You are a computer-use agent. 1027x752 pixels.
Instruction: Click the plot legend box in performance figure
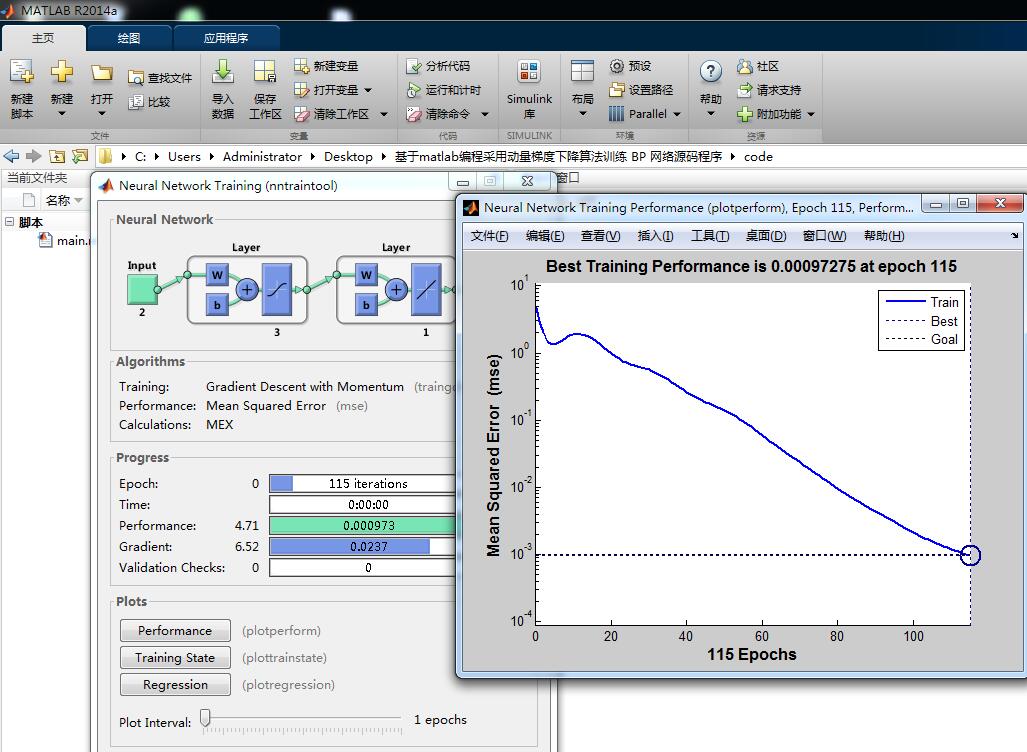[x=922, y=320]
